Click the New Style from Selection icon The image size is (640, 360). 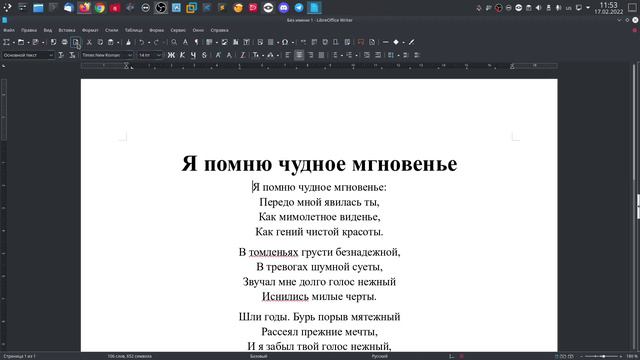(72, 55)
